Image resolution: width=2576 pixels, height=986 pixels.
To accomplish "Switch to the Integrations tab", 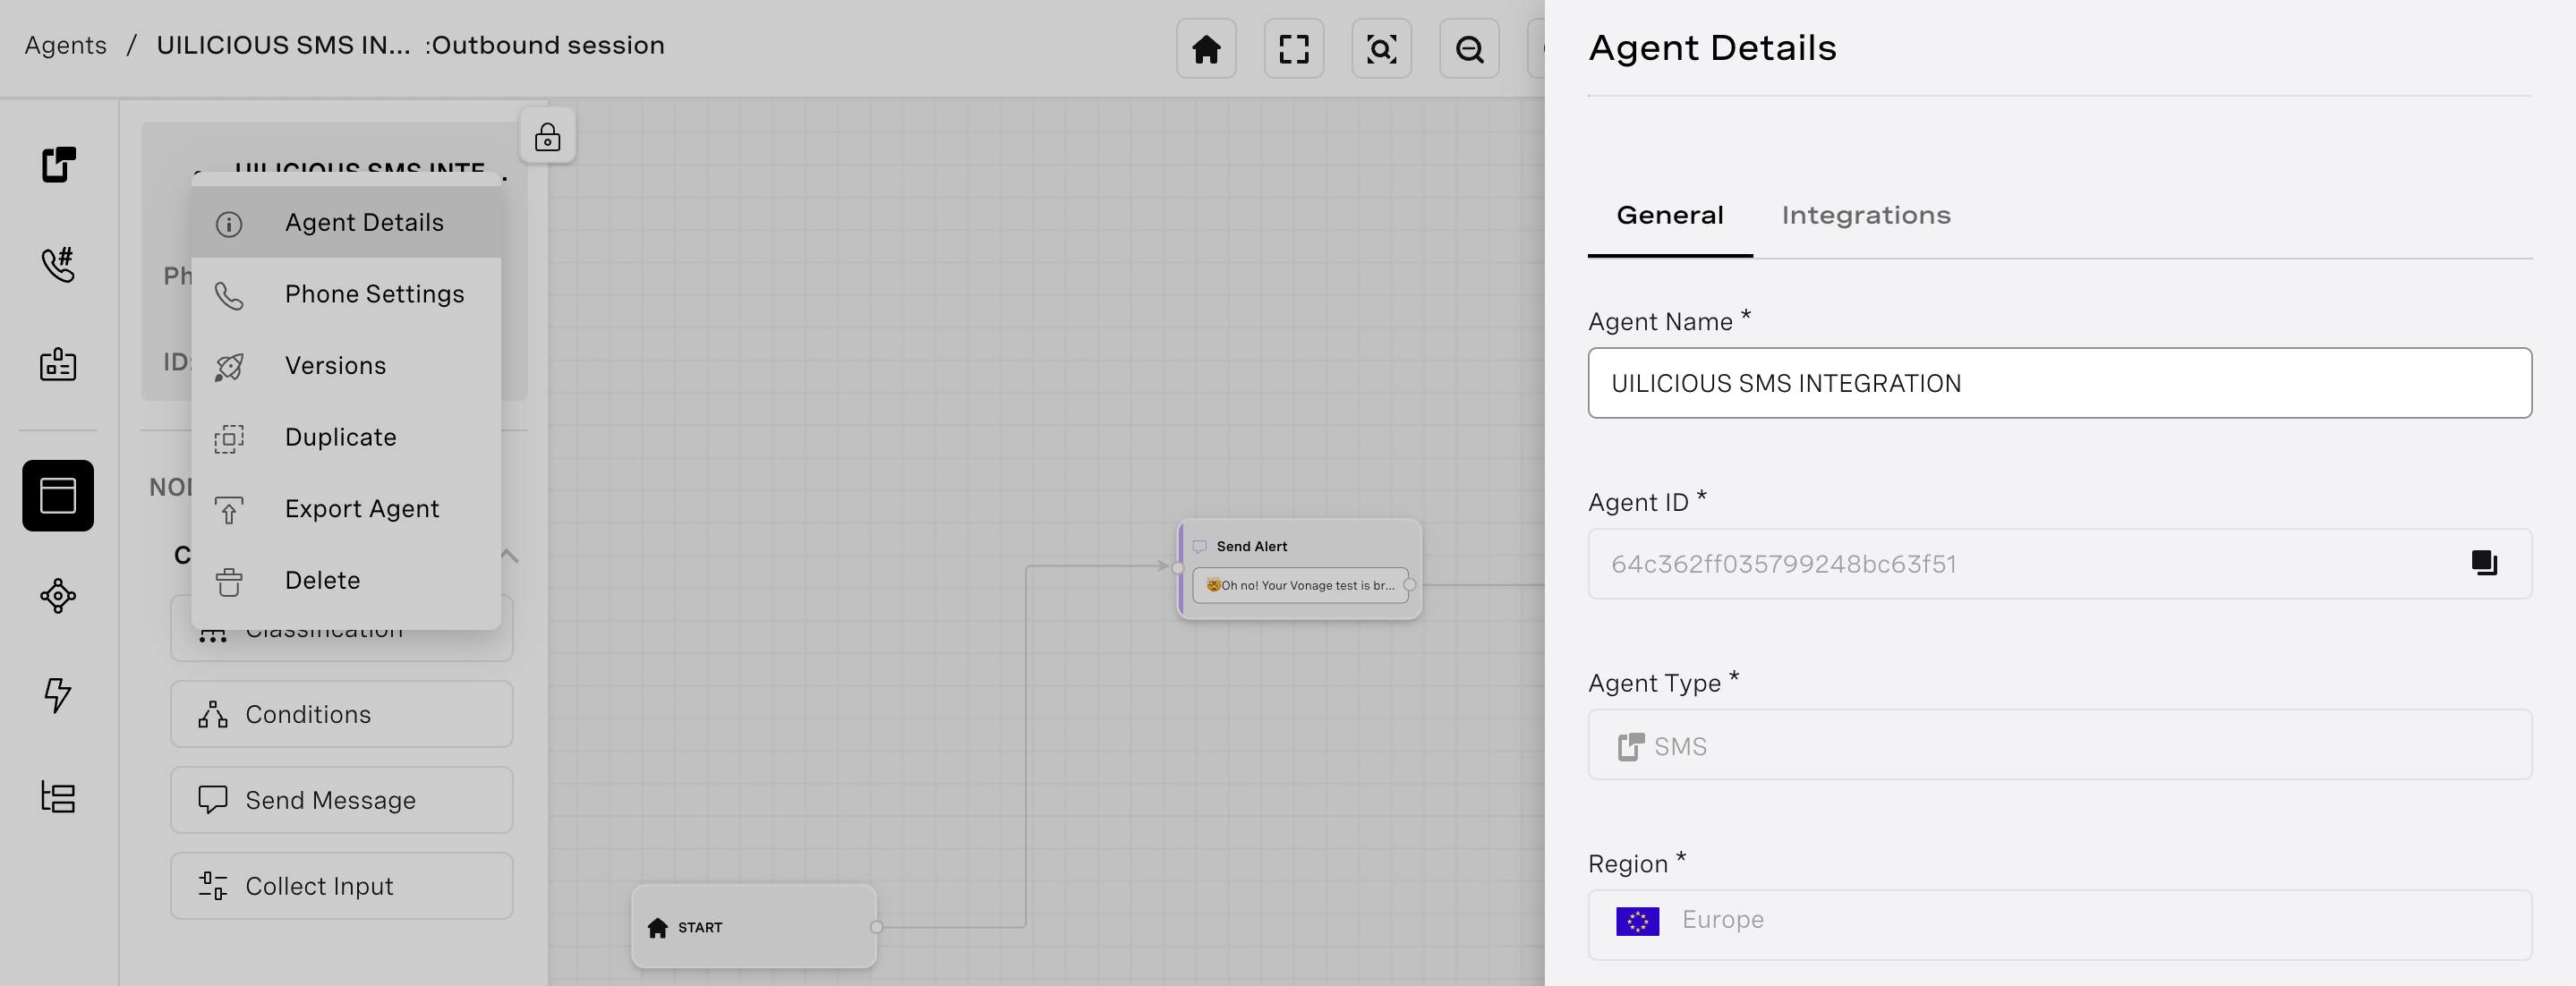I will point(1865,215).
